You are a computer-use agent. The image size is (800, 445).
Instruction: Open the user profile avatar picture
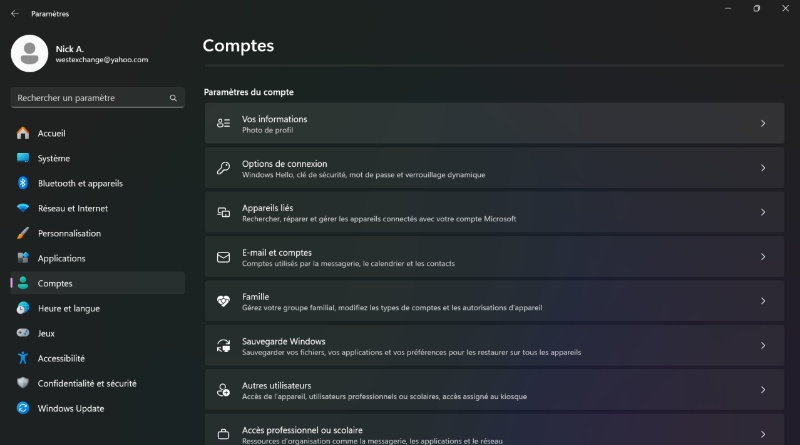(x=30, y=54)
